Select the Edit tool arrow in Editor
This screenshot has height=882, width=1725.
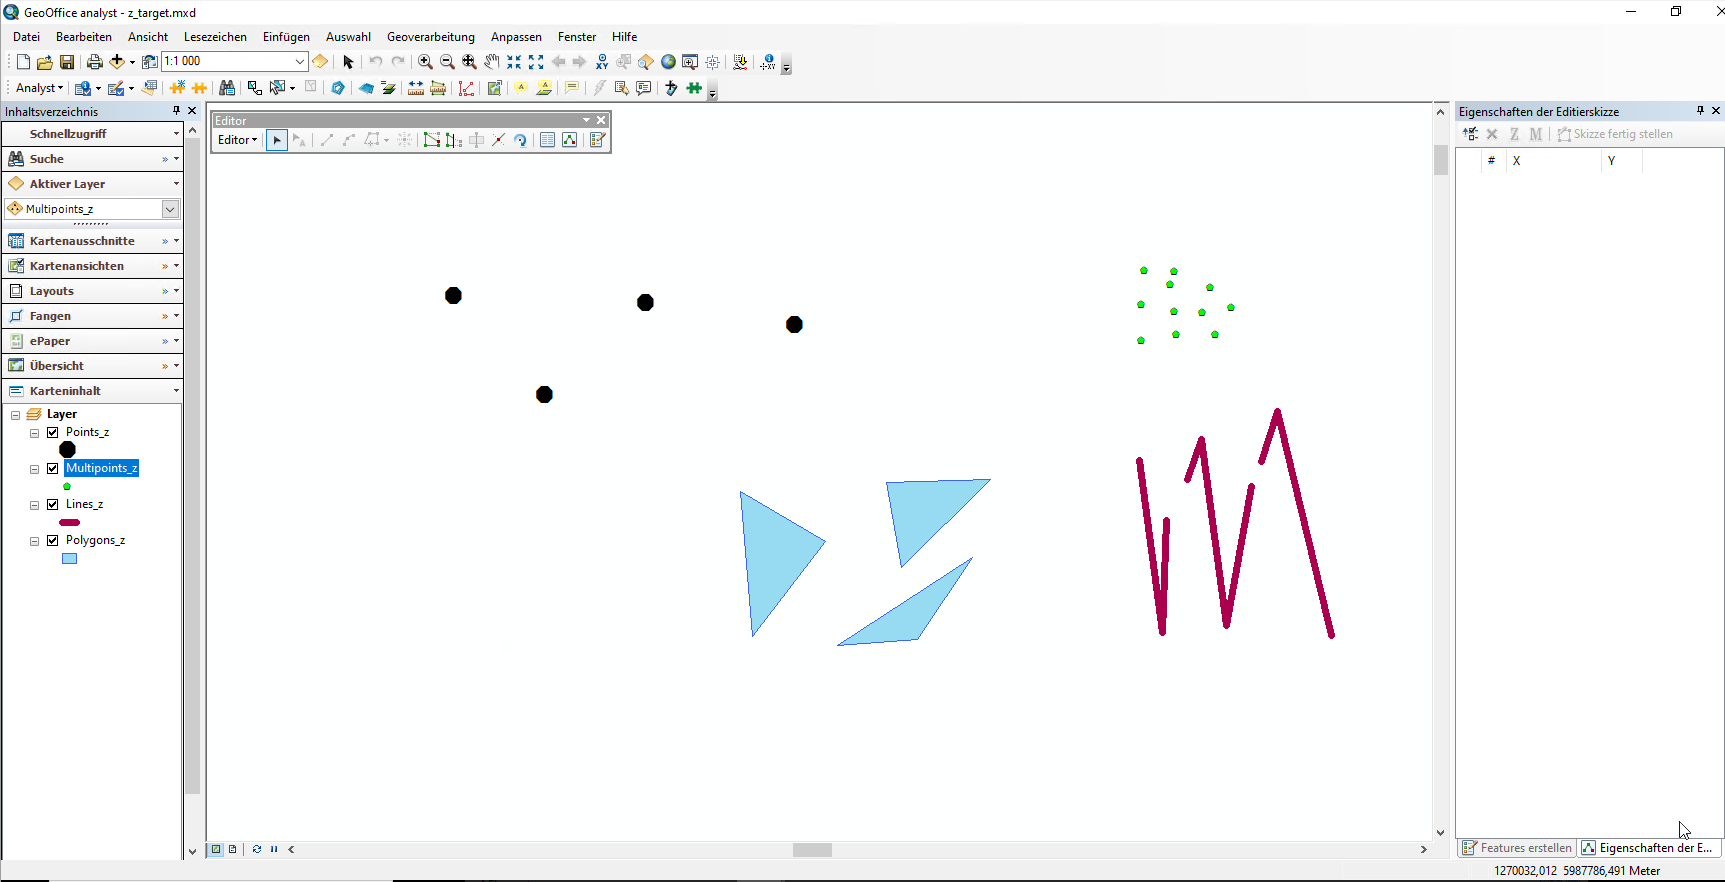(x=277, y=140)
